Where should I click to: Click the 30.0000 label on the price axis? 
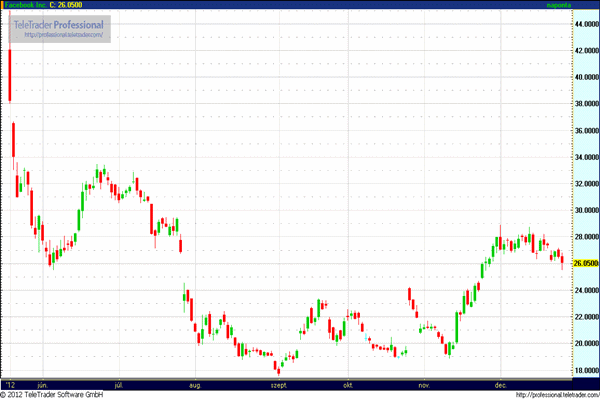[x=585, y=210]
